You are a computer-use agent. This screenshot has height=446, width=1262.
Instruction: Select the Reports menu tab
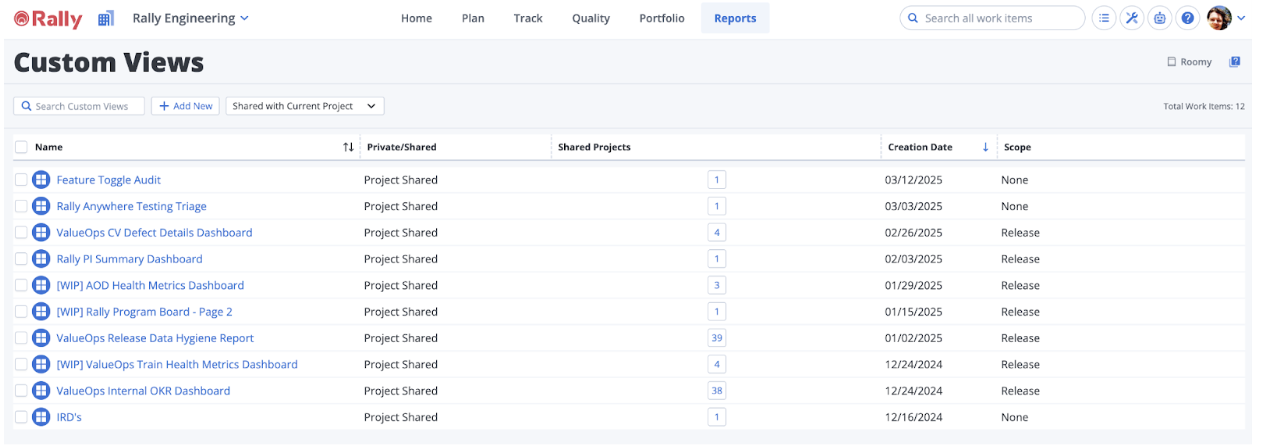tap(735, 18)
